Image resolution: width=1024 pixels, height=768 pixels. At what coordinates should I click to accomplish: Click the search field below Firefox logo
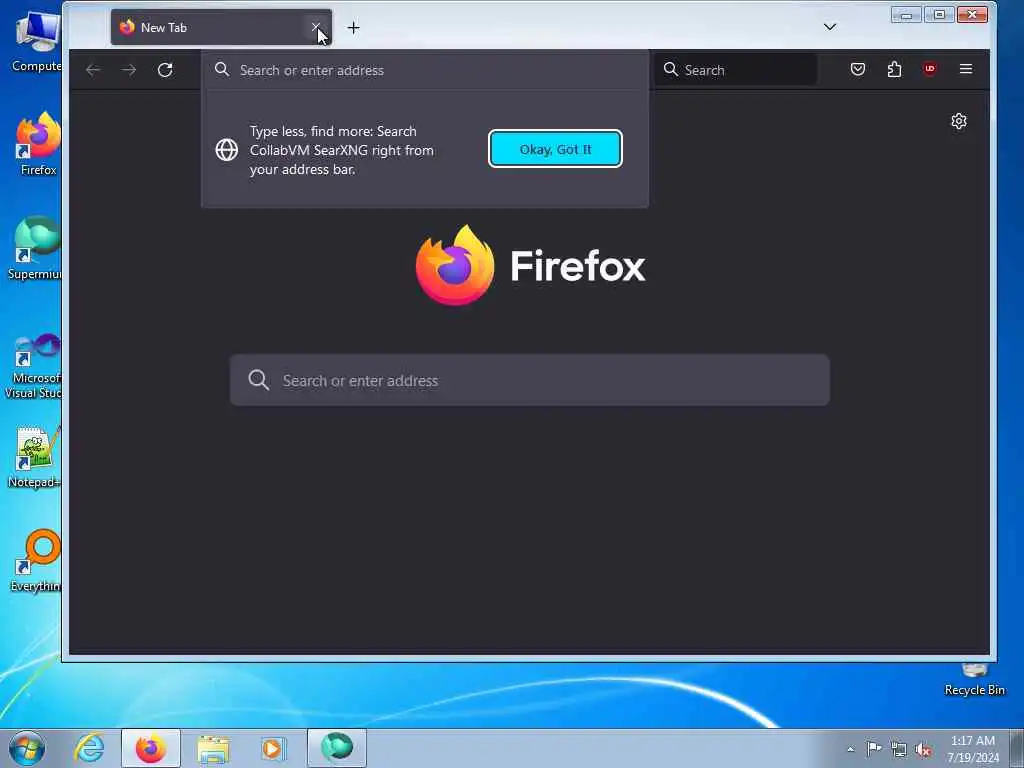coord(530,380)
